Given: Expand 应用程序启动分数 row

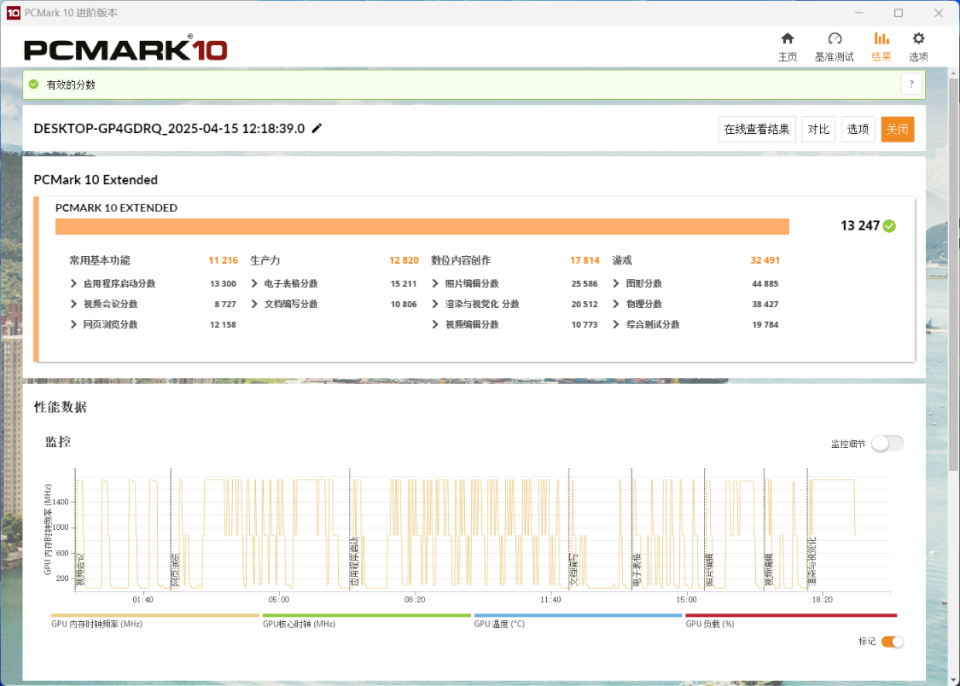Looking at the screenshot, I should point(73,284).
